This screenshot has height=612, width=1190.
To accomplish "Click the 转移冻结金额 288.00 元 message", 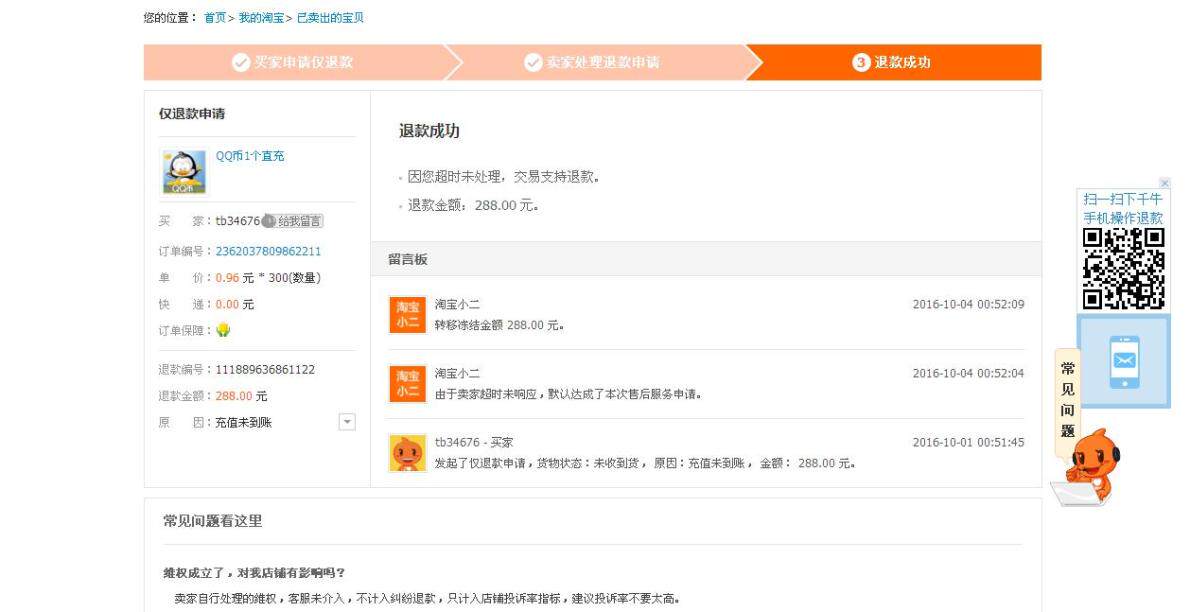I will click(x=499, y=325).
